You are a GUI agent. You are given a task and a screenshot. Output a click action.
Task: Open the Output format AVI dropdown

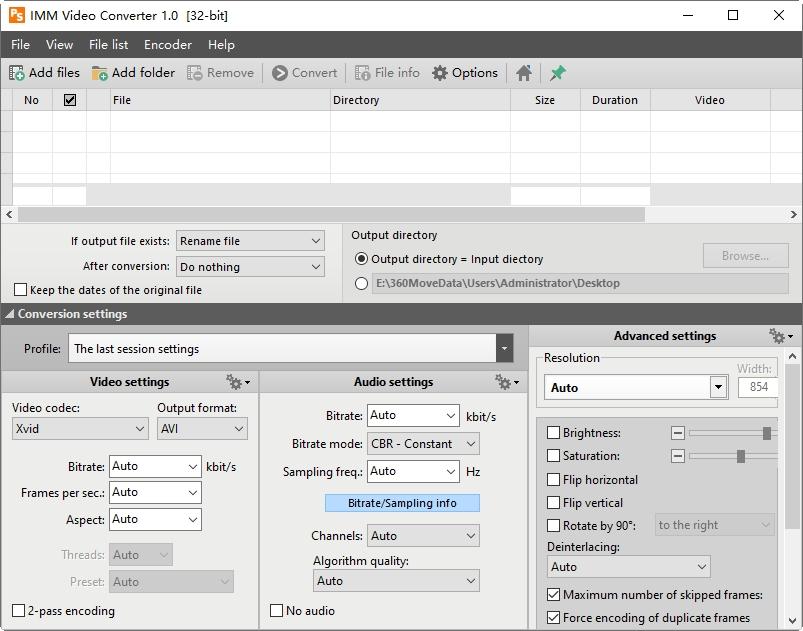[202, 429]
